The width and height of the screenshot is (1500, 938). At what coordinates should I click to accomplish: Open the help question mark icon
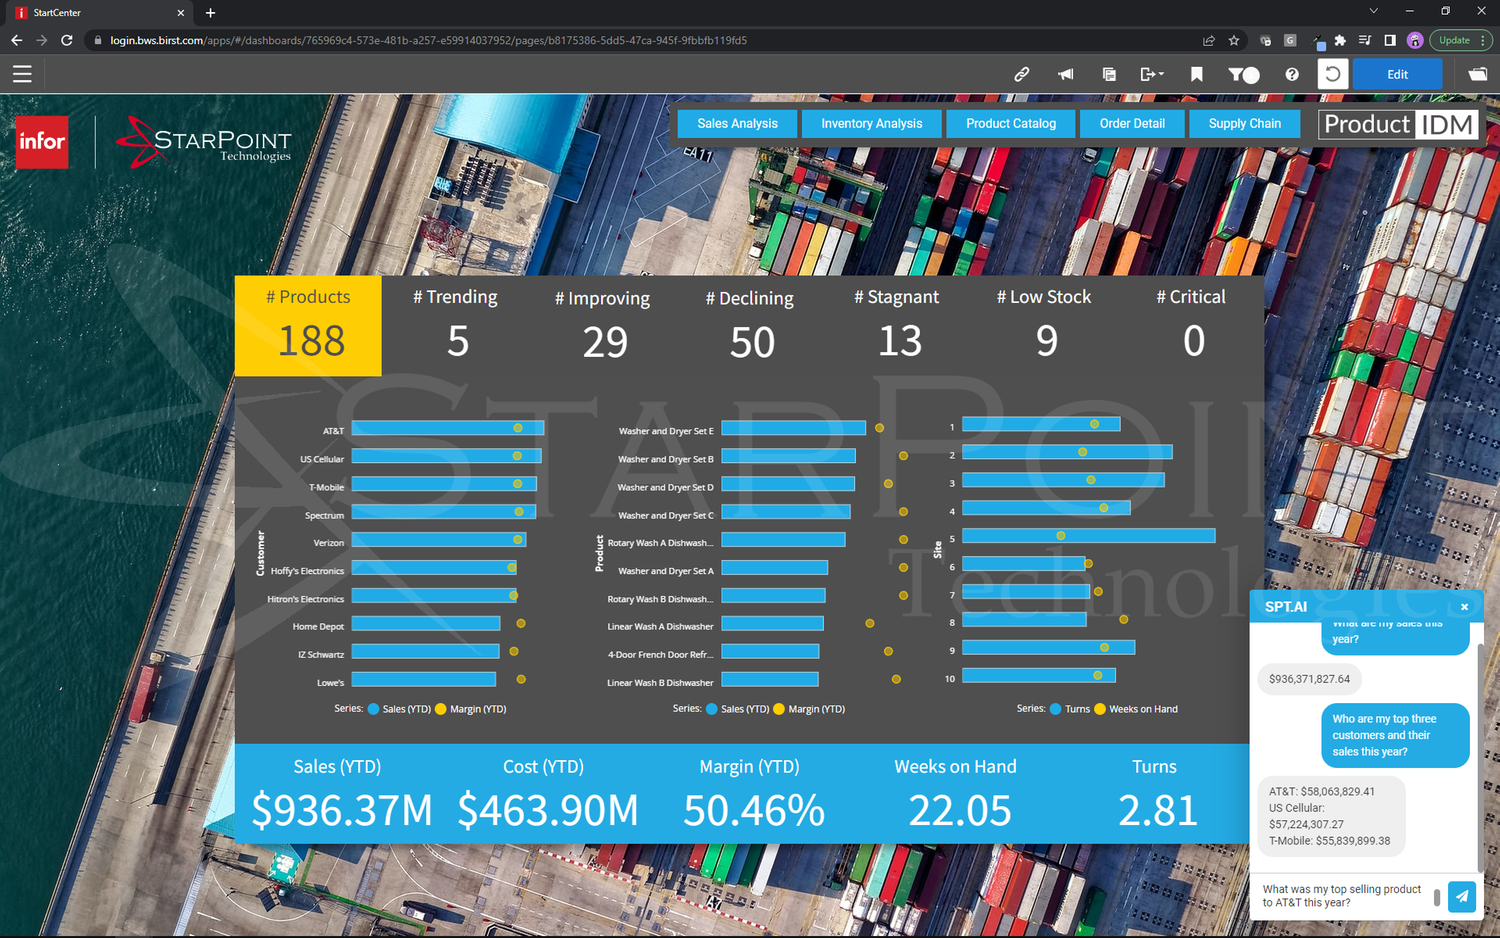pyautogui.click(x=1292, y=74)
